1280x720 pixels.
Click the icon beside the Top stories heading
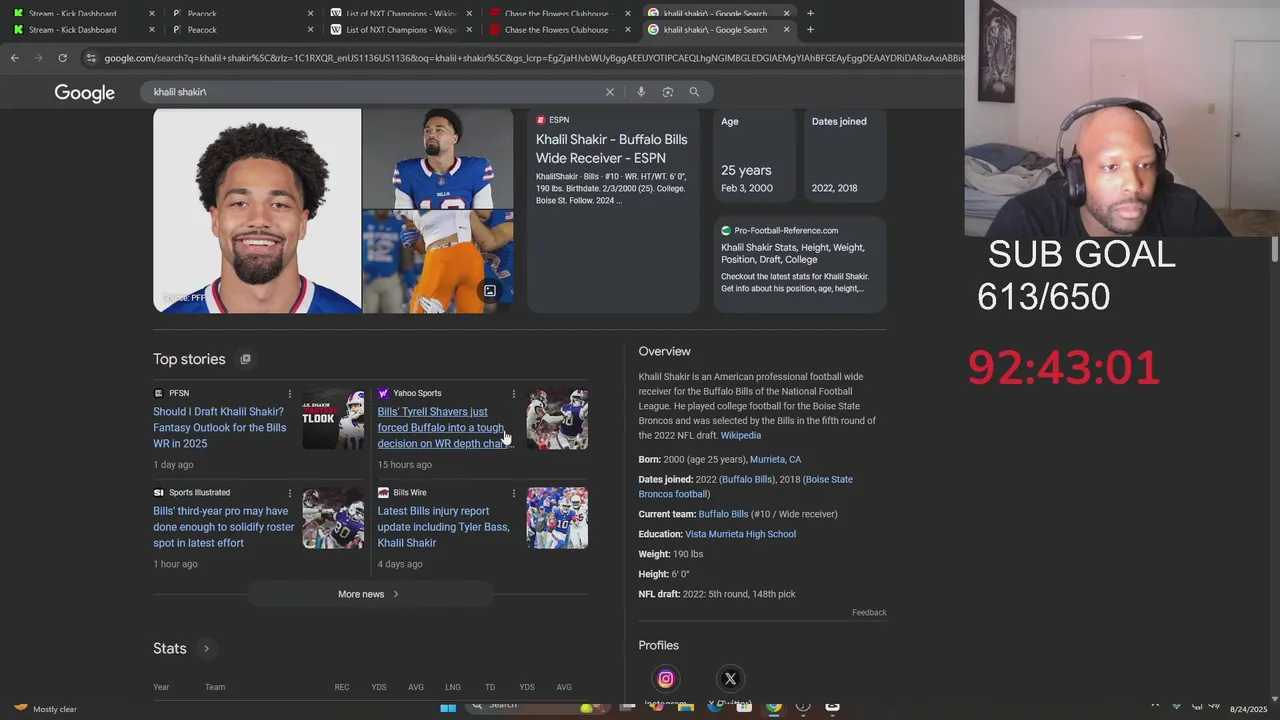click(x=245, y=359)
